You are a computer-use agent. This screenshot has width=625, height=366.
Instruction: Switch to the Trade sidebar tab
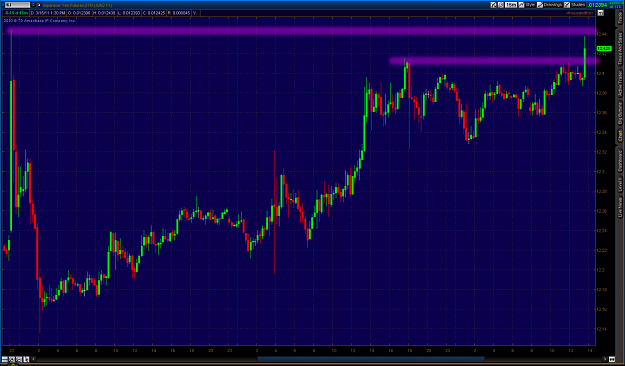[620, 17]
